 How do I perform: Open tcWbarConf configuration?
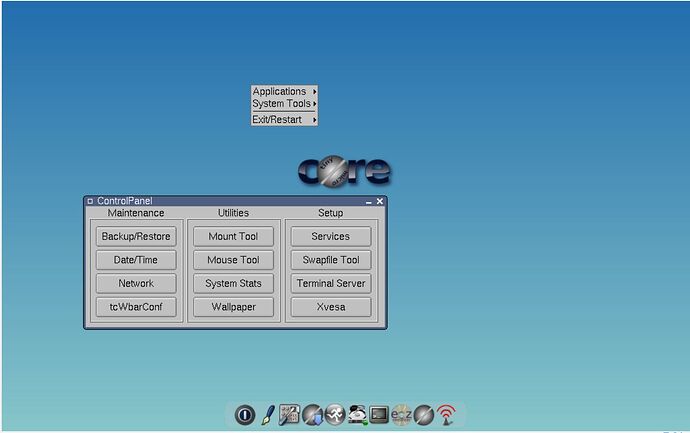(136, 307)
